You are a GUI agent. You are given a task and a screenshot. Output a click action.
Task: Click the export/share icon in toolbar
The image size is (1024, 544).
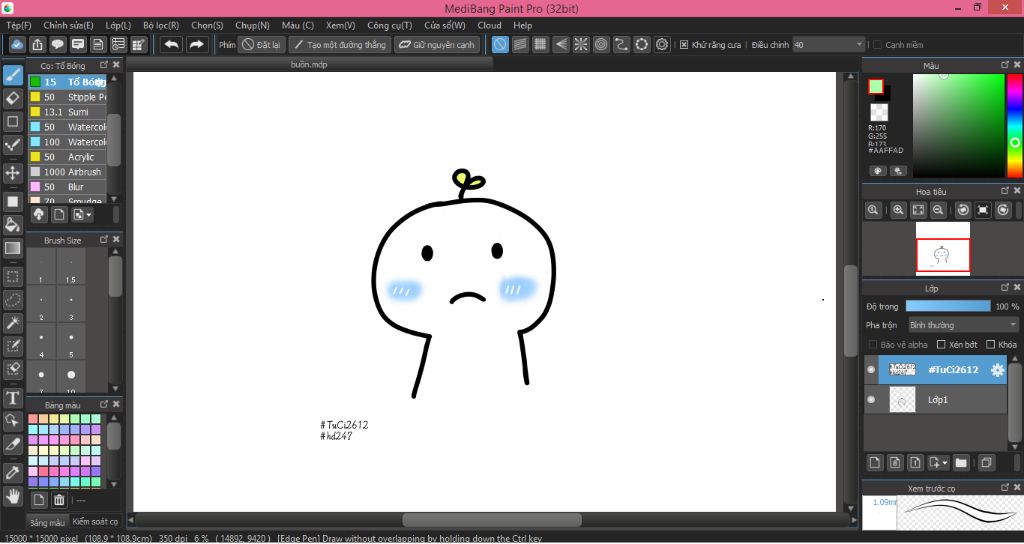tap(37, 44)
